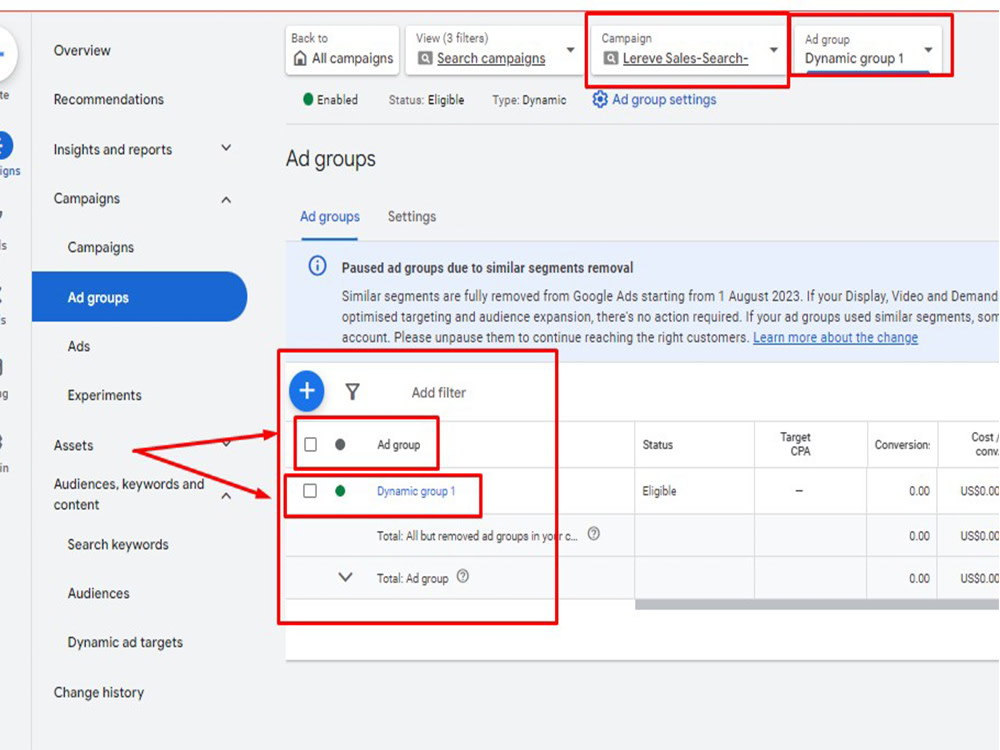
Task: Click the Status: Eligible label
Action: (x=427, y=100)
